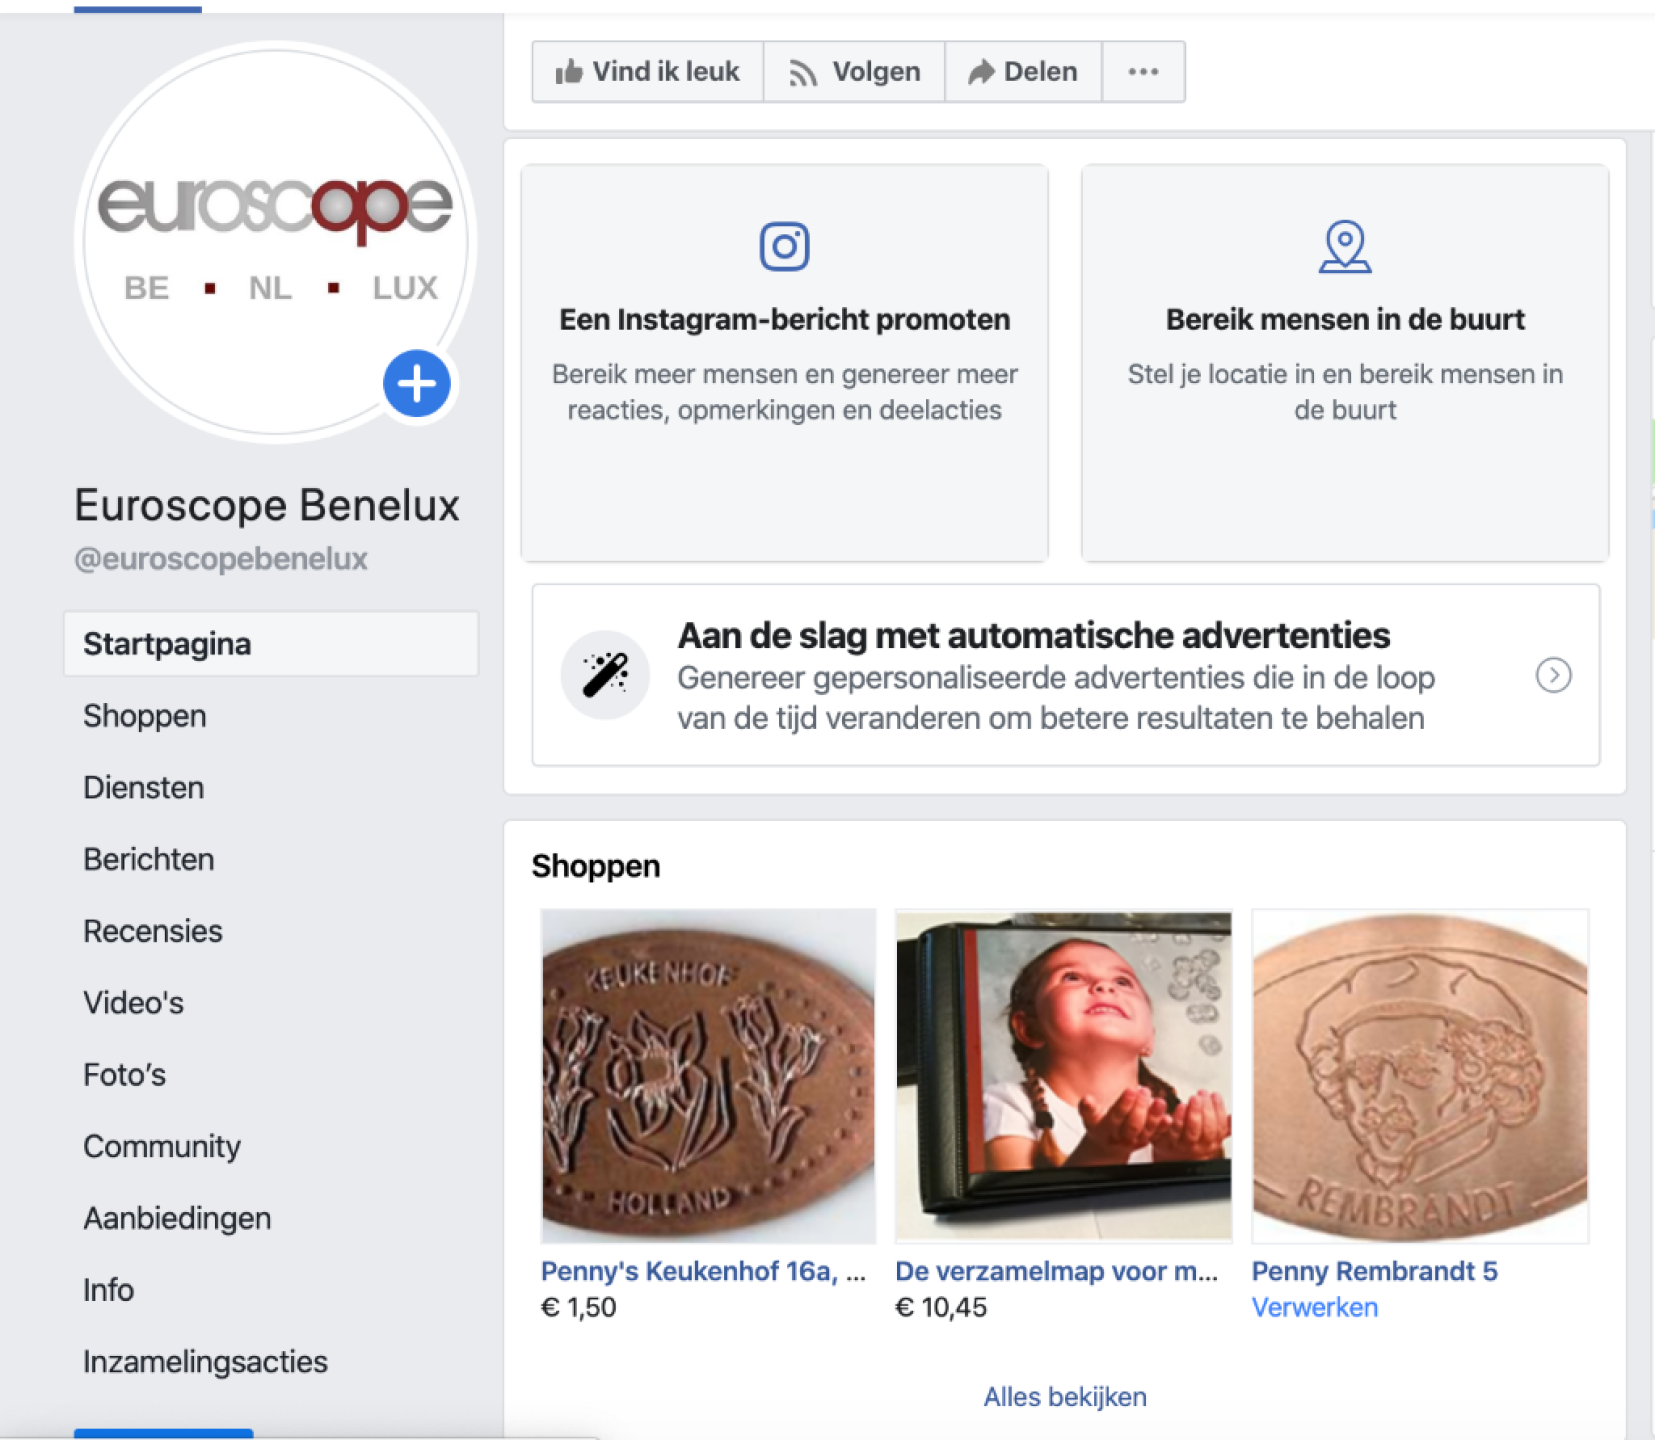Viewport: 1655px width, 1440px height.
Task: Open the Foto's section
Action: pyautogui.click(x=125, y=1075)
